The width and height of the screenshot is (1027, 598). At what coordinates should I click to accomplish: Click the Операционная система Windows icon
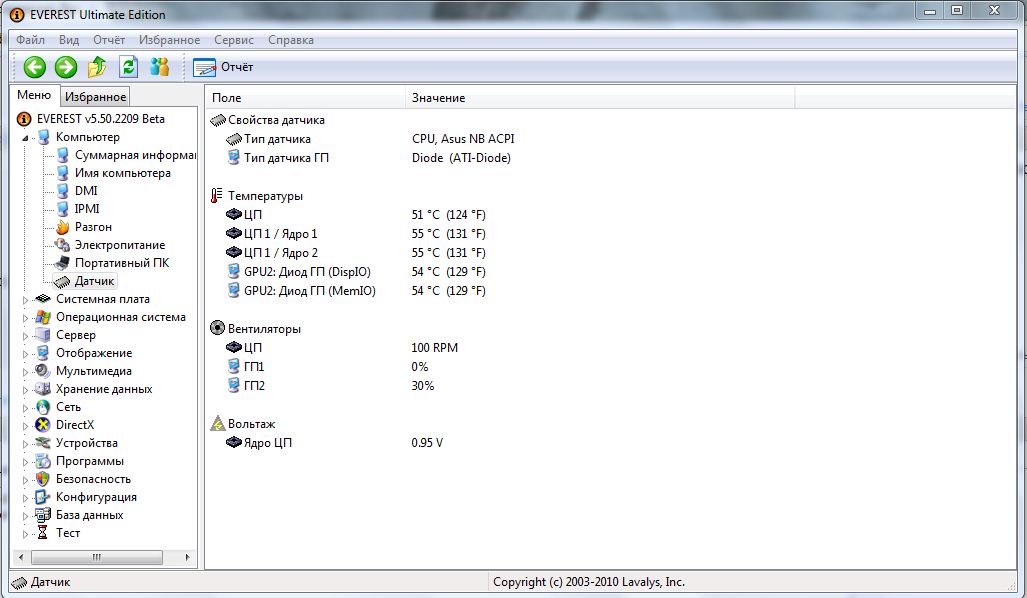(43, 317)
